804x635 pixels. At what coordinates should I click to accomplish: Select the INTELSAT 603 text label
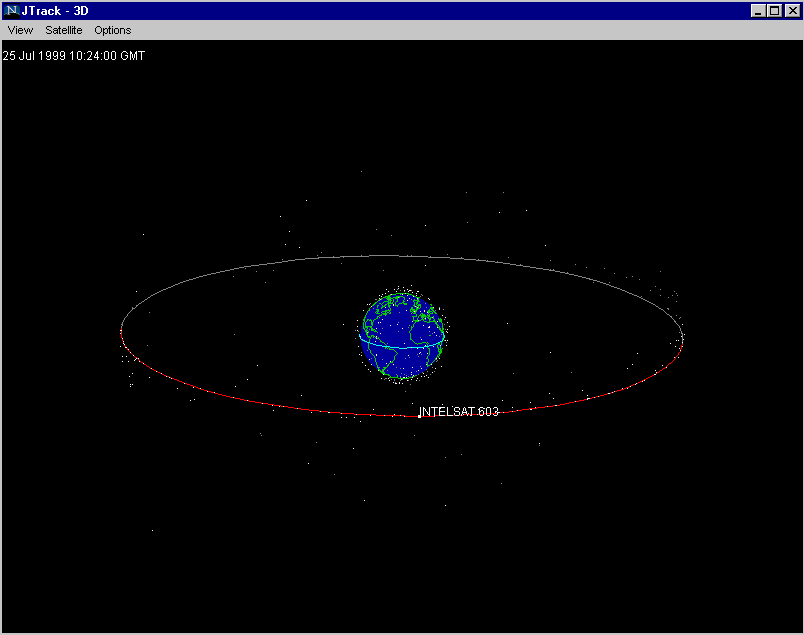coord(460,411)
